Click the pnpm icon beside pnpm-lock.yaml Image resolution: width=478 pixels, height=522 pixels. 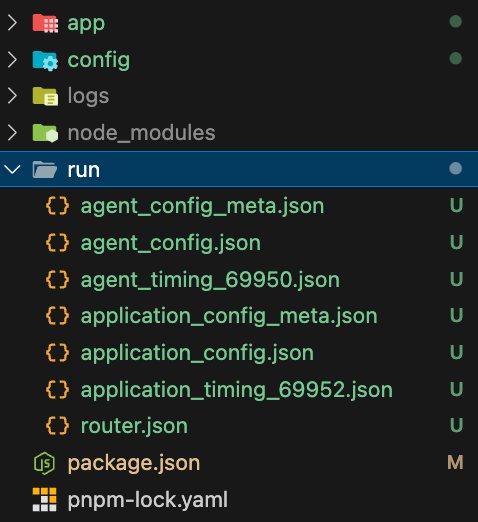[44, 499]
